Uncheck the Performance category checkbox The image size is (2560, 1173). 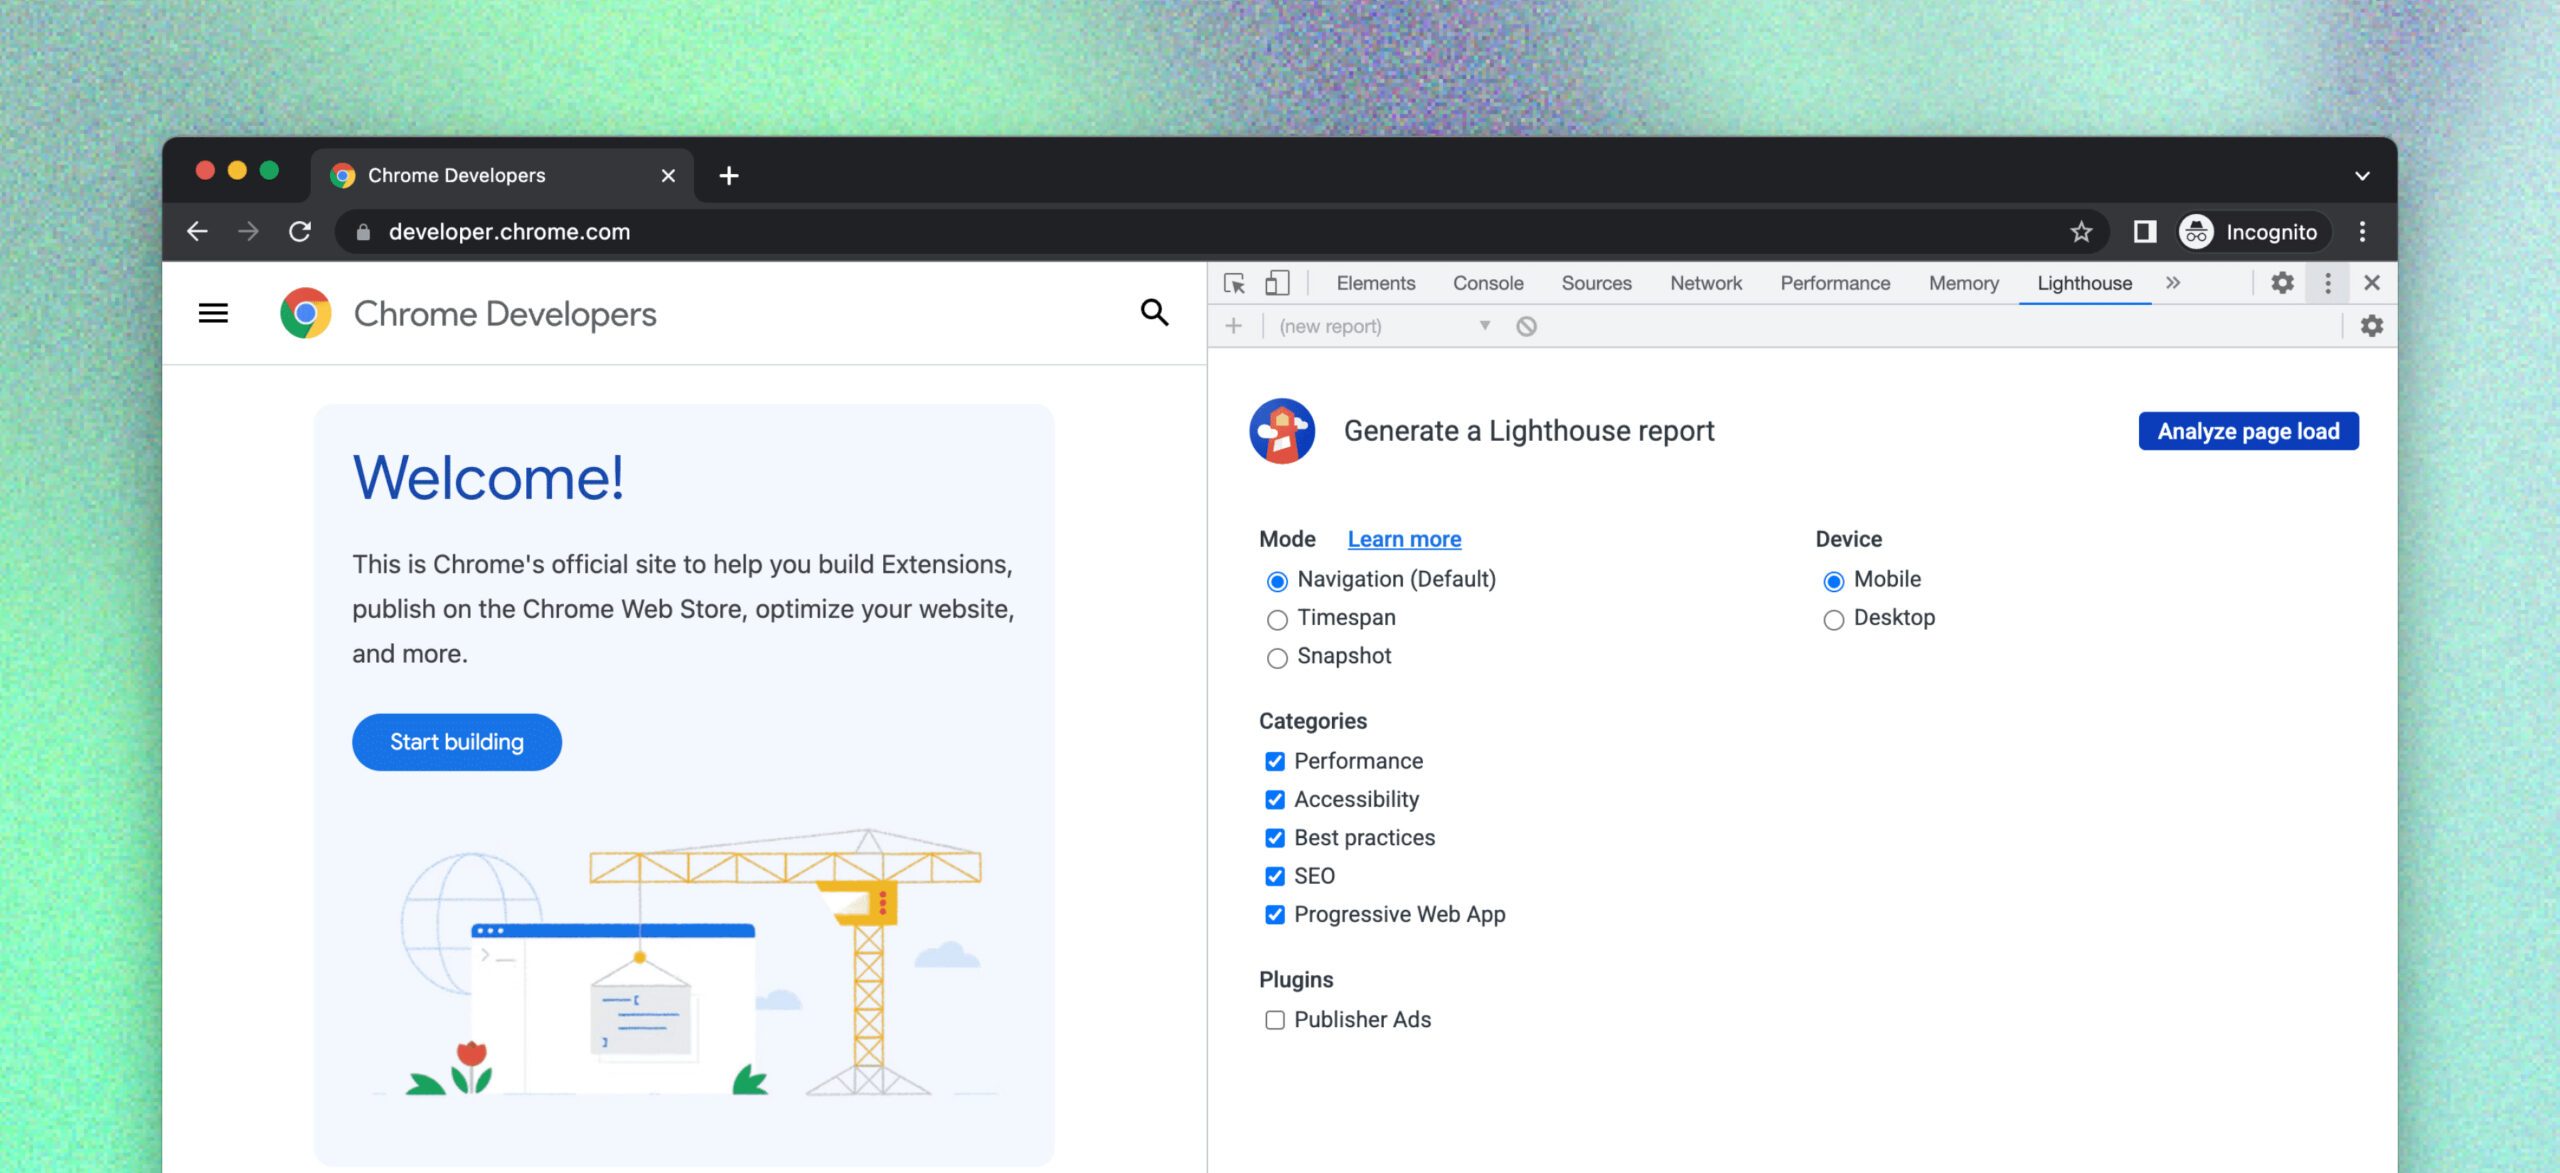1275,761
